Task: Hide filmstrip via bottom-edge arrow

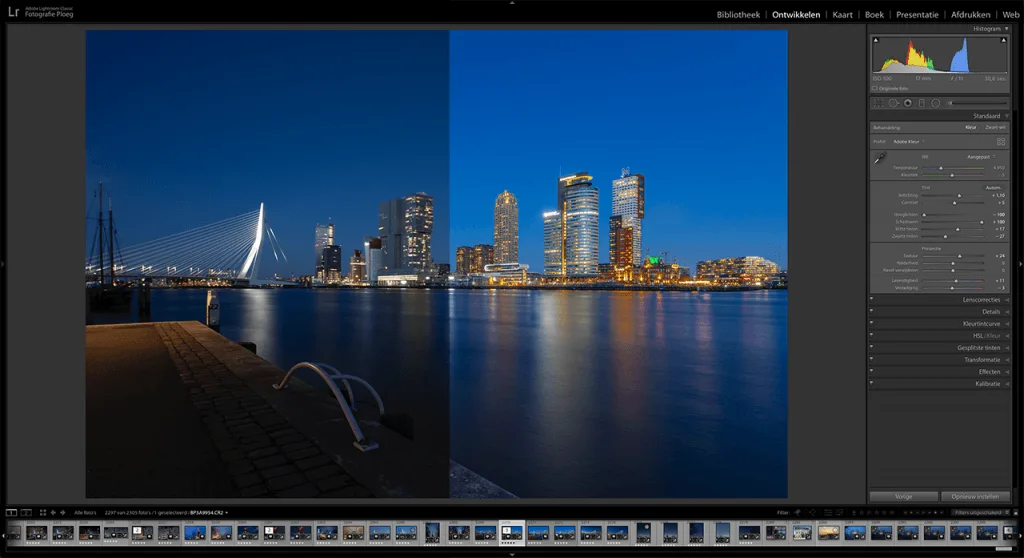Action: point(512,555)
